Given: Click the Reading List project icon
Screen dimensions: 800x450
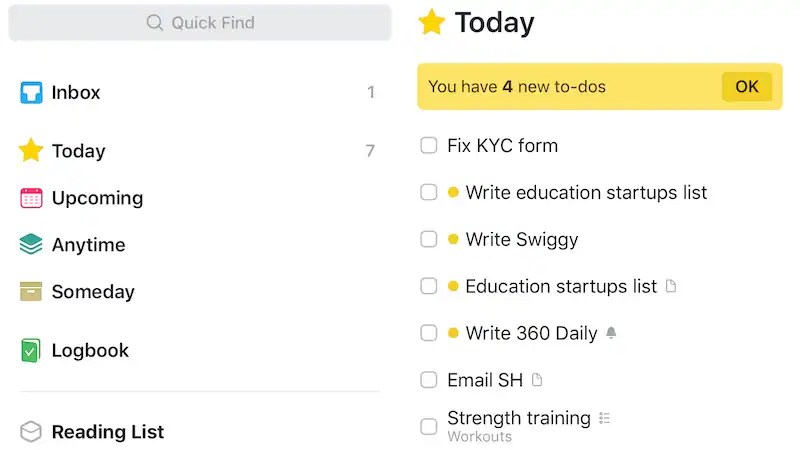Looking at the screenshot, I should coord(31,432).
